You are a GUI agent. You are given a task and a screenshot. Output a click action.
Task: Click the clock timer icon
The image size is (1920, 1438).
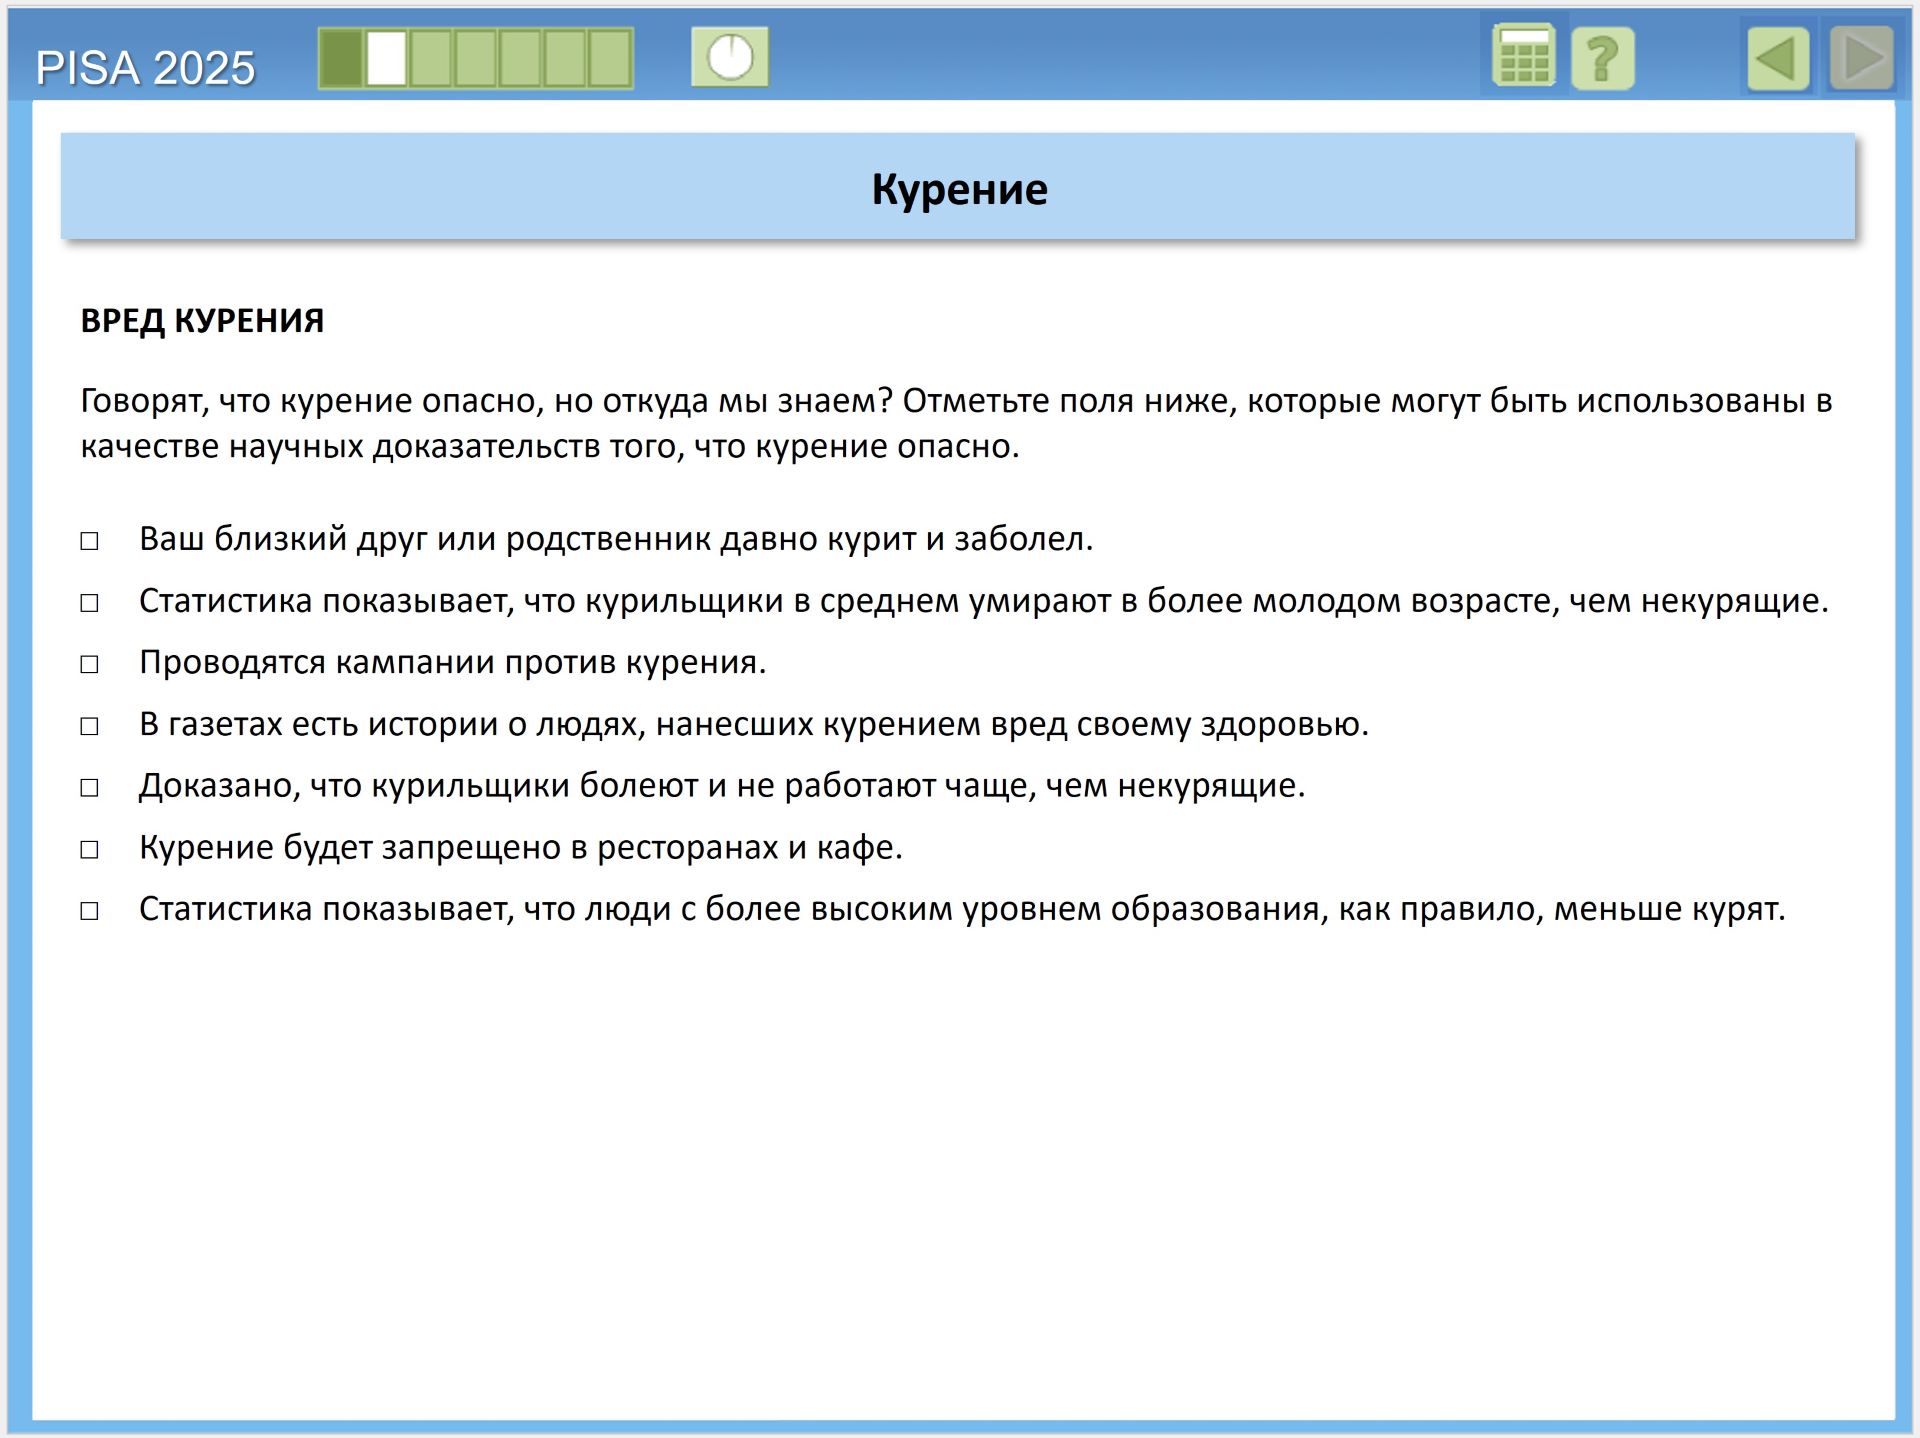730,57
